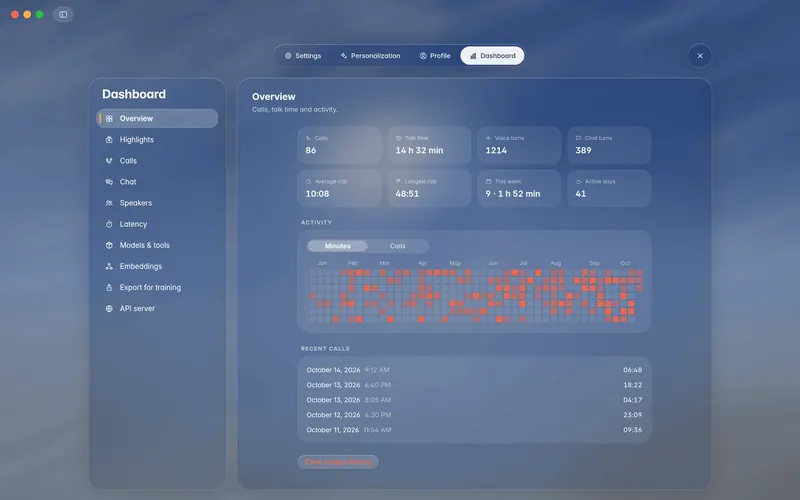Image resolution: width=800 pixels, height=500 pixels.
Task: Click the Export for training icon
Action: 109,287
